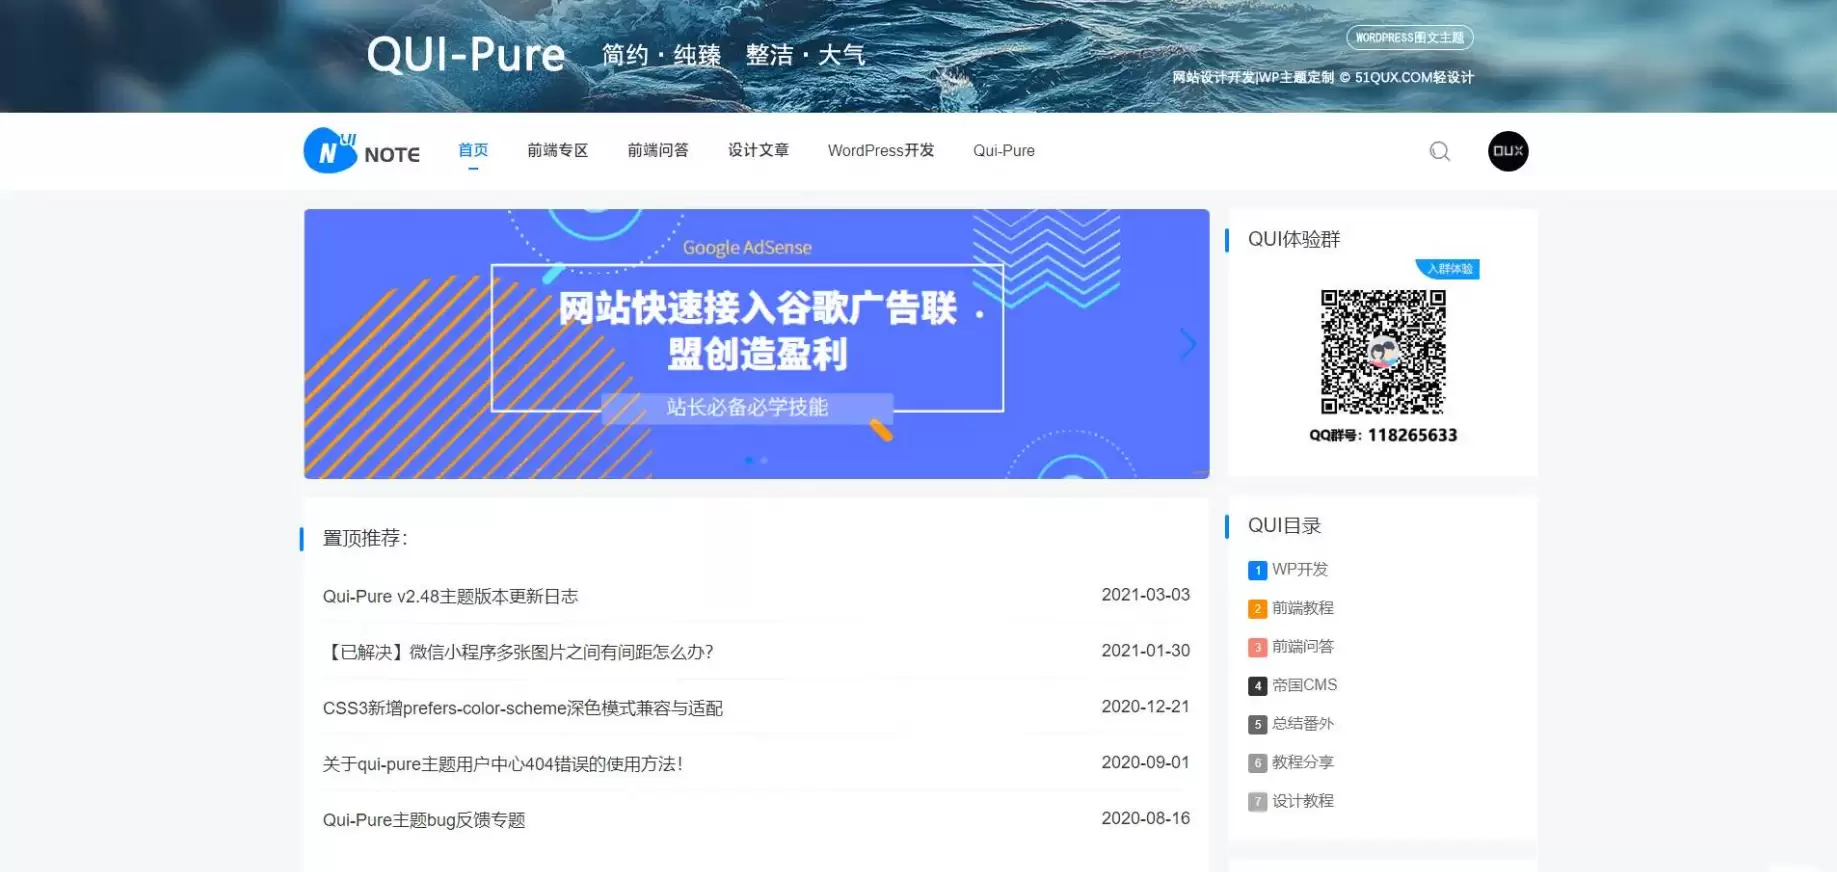
Task: Open the Google AdSense banner slide
Action: [x=756, y=344]
